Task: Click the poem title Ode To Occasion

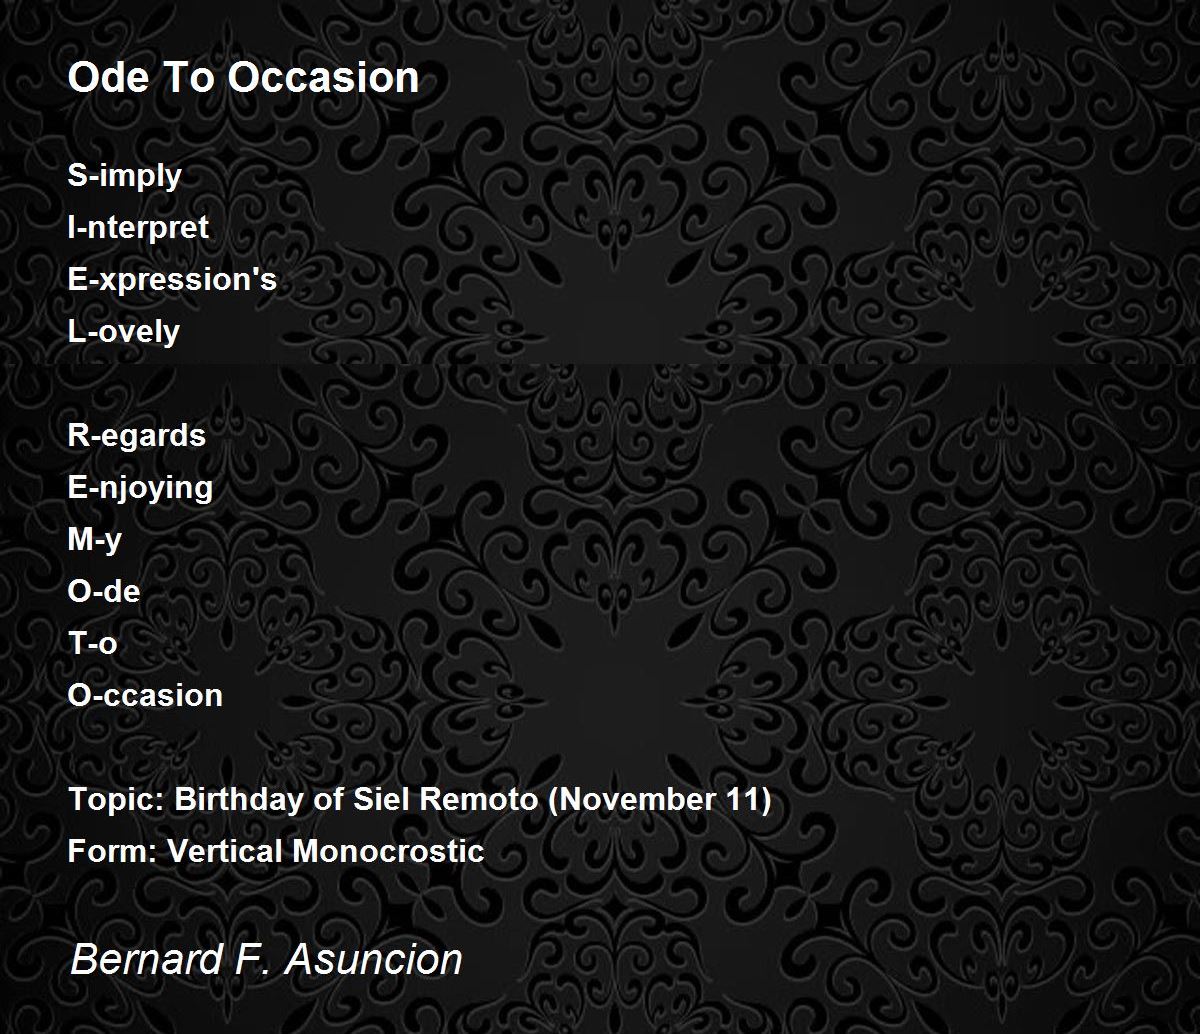Action: tap(243, 78)
